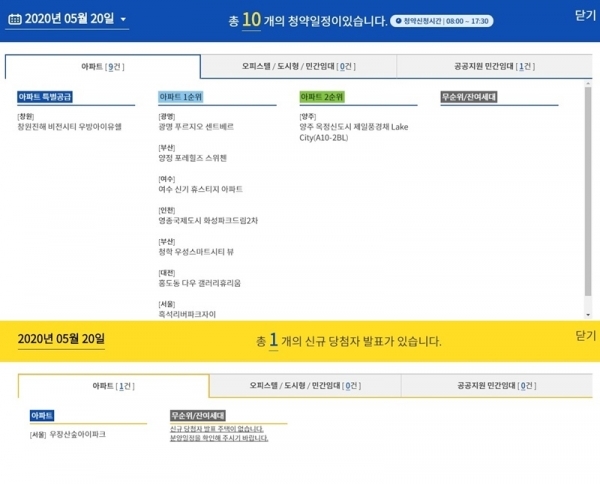Image resolution: width=600 pixels, height=484 pixels.
Task: Open 청학 우성스마트시티 뷰 listing
Action: (x=196, y=252)
